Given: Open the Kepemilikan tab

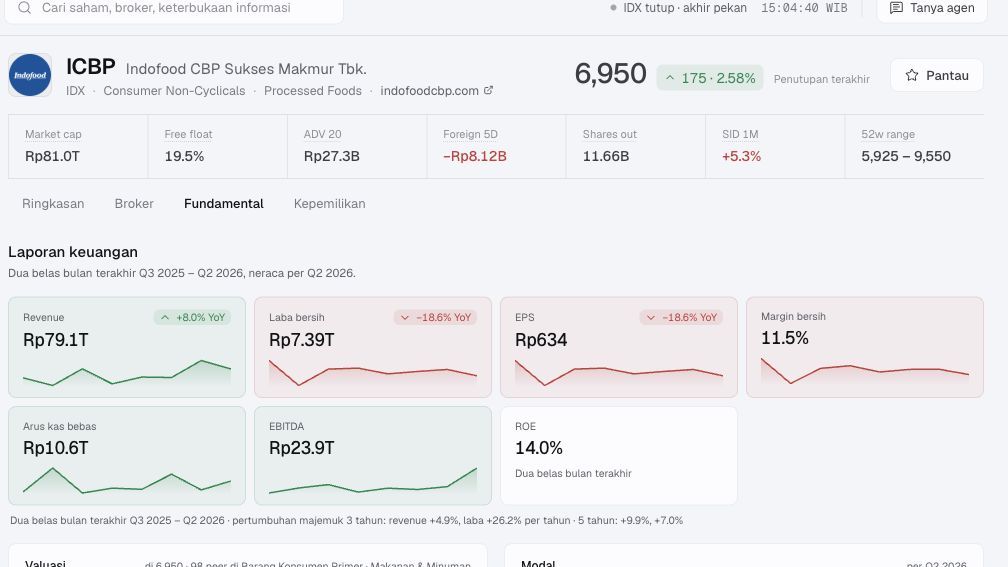Looking at the screenshot, I should [329, 204].
